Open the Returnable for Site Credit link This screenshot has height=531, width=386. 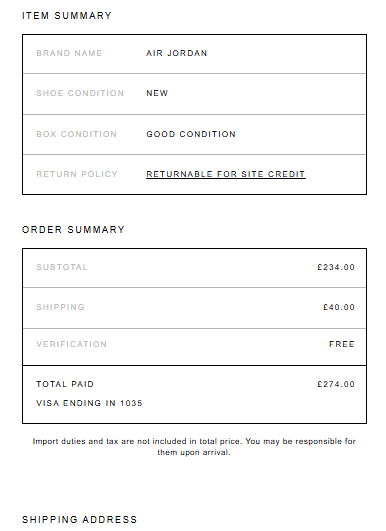(226, 174)
